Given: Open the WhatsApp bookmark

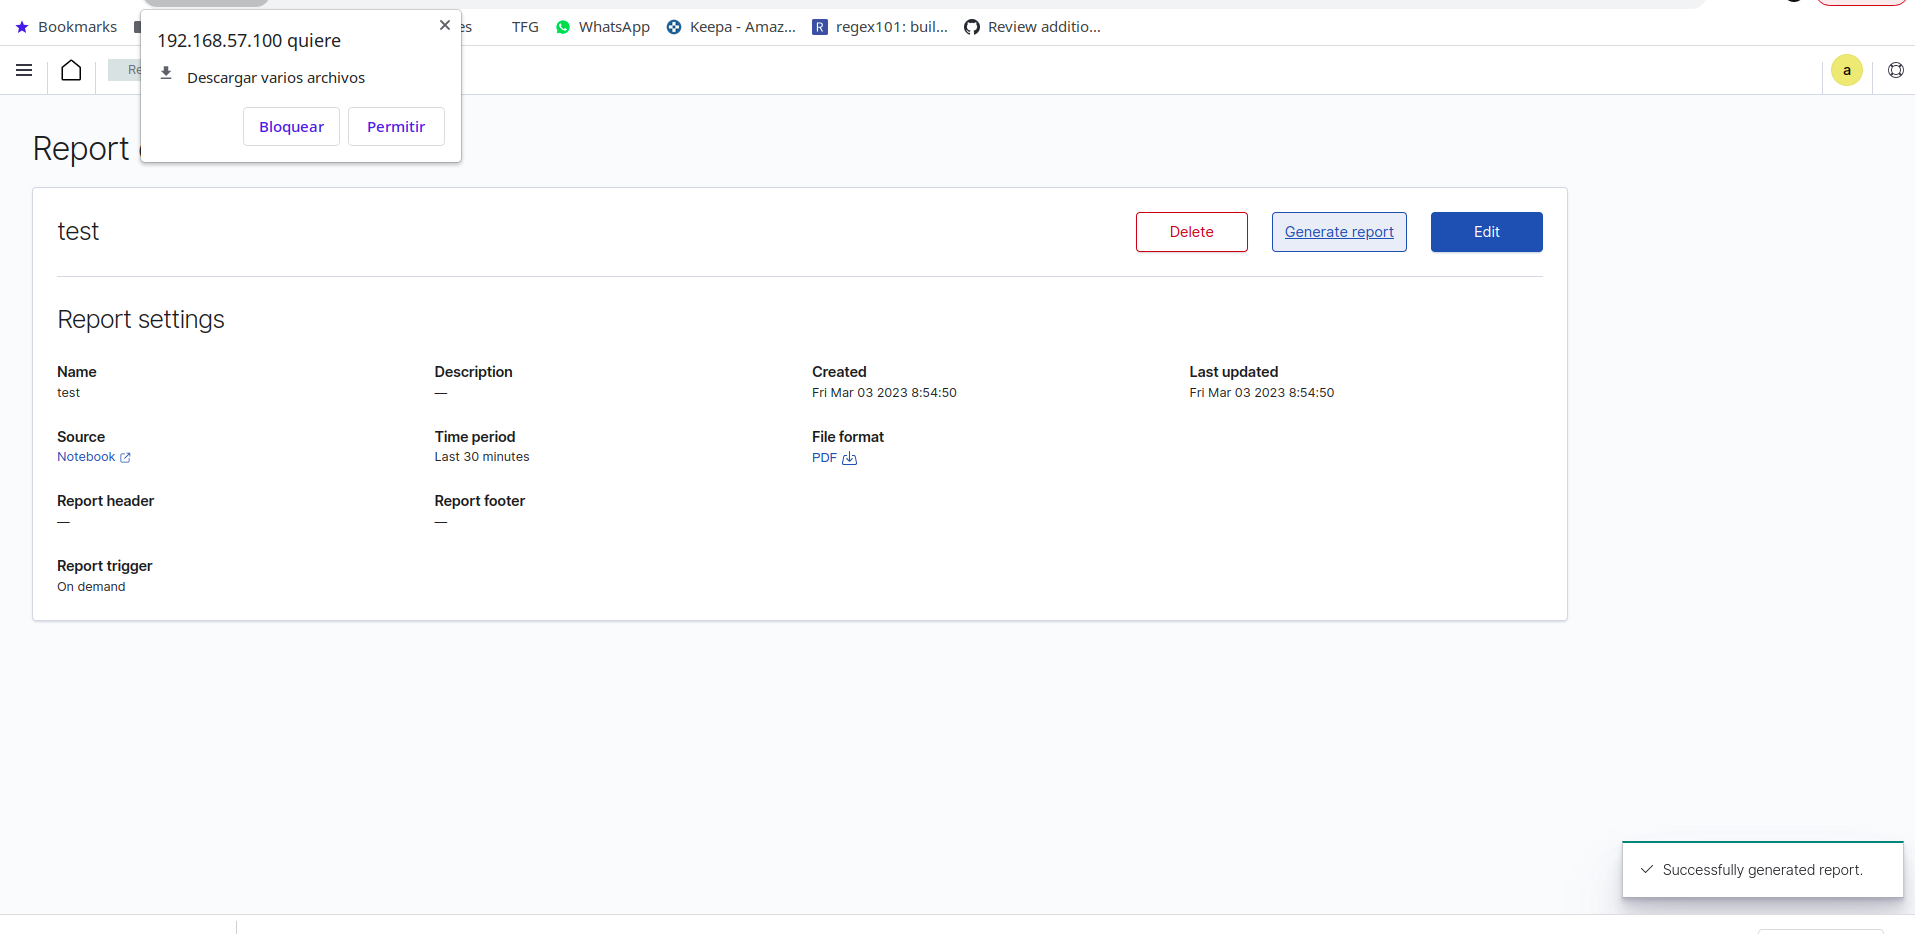Looking at the screenshot, I should pyautogui.click(x=602, y=27).
